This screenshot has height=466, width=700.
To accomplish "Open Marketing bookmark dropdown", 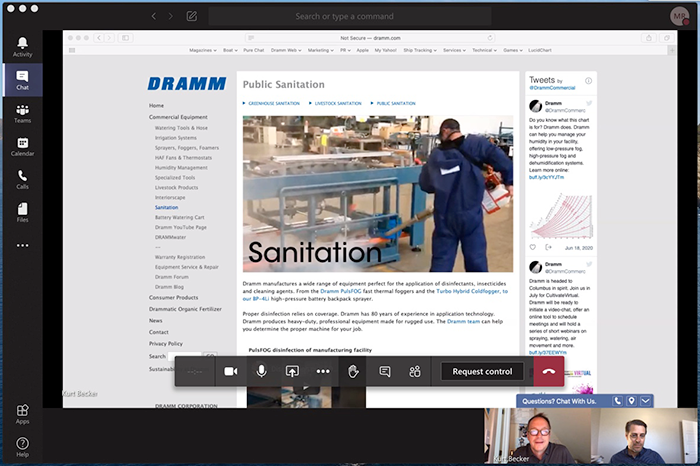I will click(x=321, y=50).
